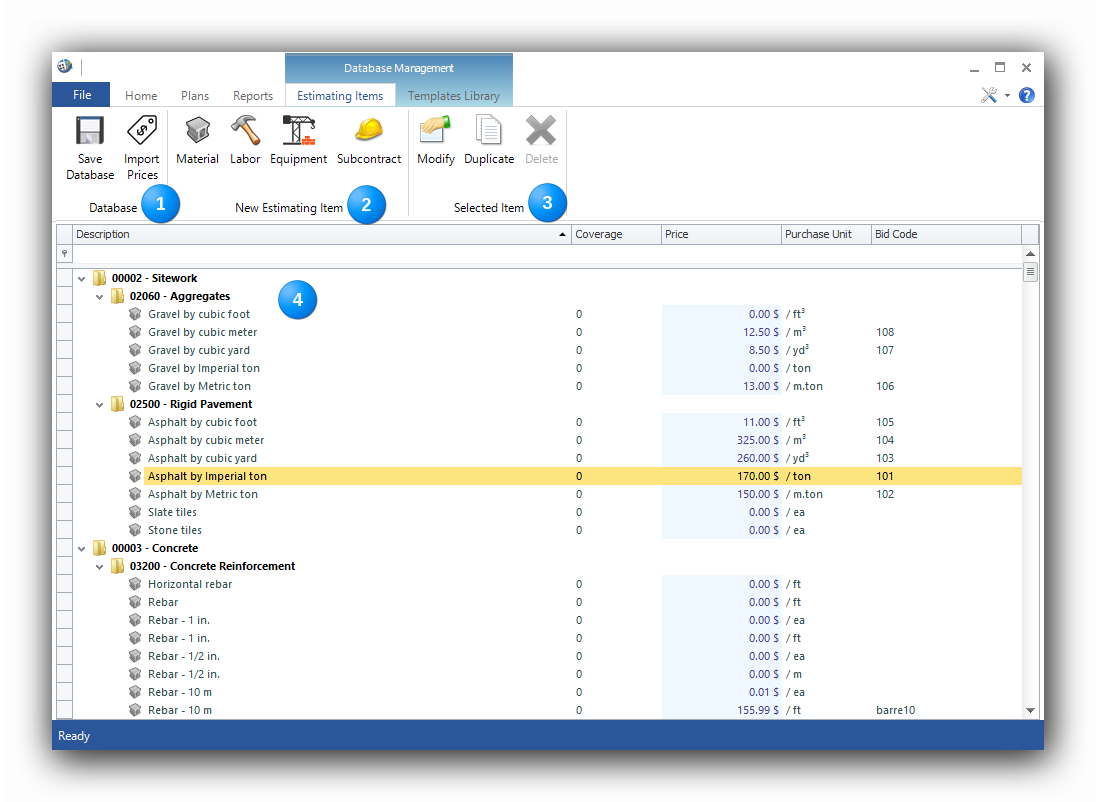This screenshot has width=1096, height=802.
Task: Collapse the 02060 - Aggregates group
Action: pyautogui.click(x=100, y=297)
